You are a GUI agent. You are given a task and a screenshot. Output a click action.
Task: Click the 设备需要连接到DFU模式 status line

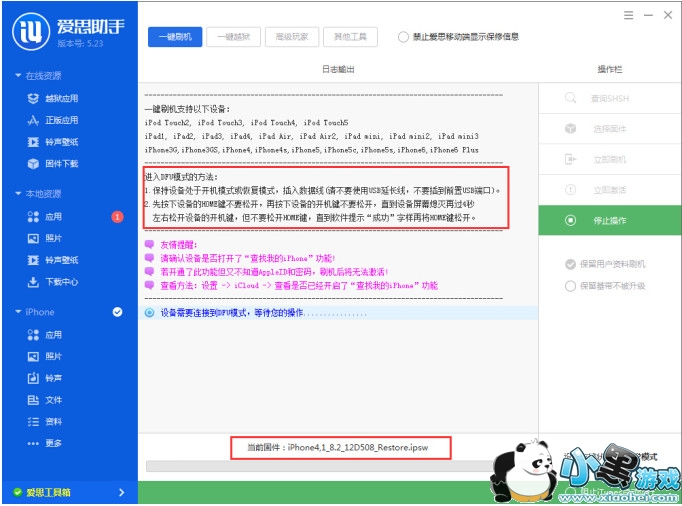[x=338, y=313]
